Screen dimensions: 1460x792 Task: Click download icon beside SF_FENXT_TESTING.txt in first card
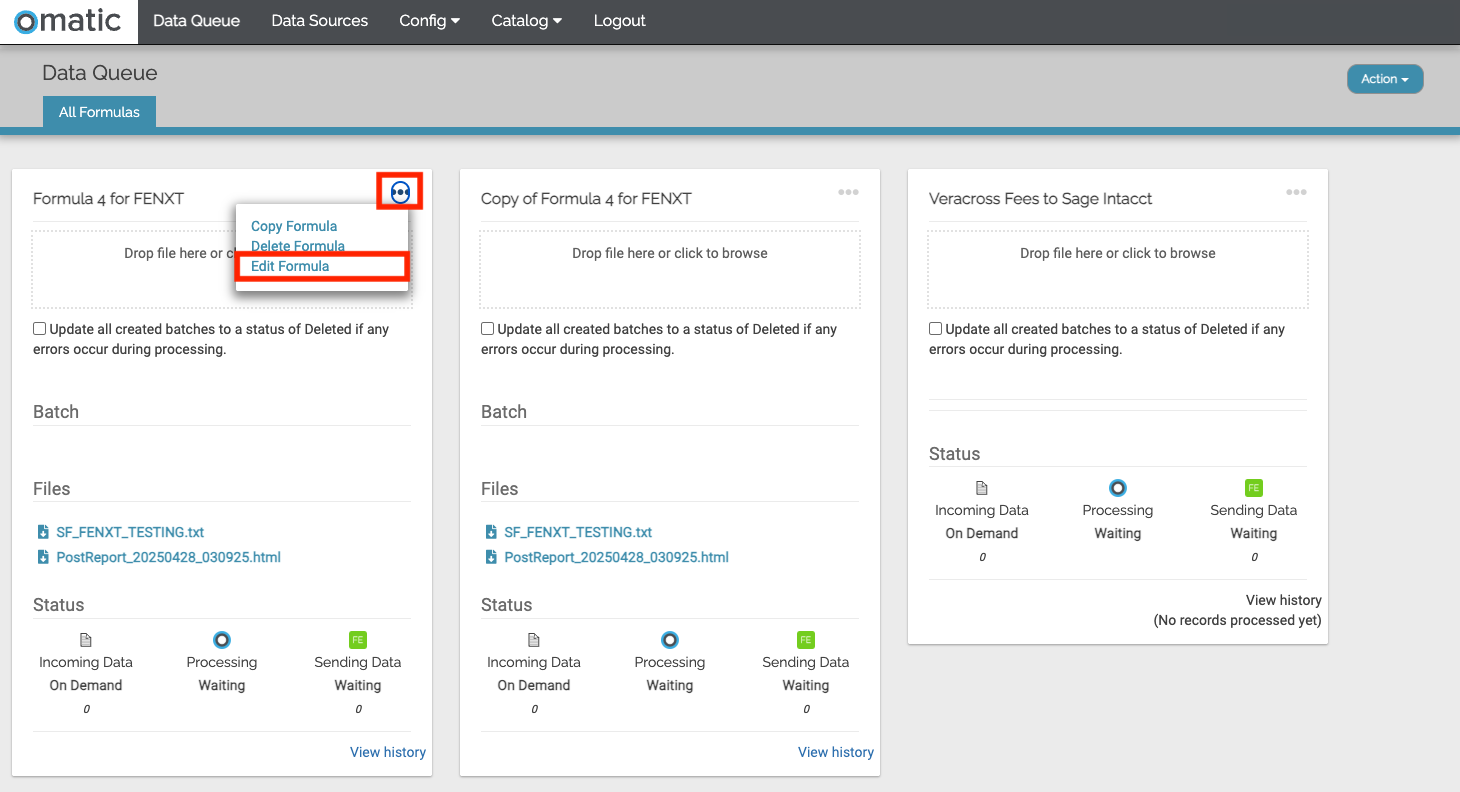click(43, 532)
